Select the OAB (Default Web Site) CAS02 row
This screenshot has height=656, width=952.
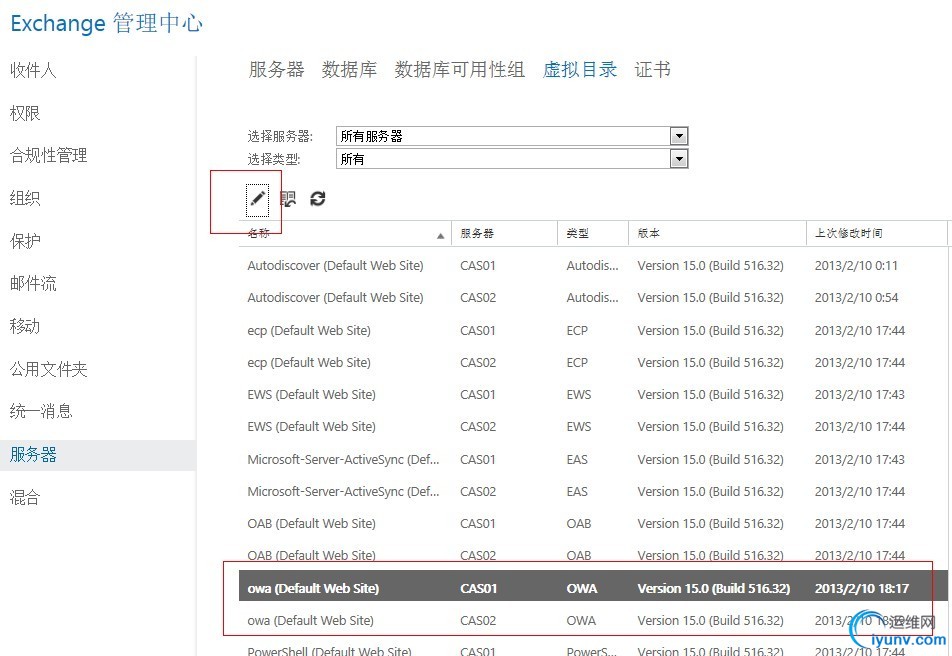coord(593,555)
